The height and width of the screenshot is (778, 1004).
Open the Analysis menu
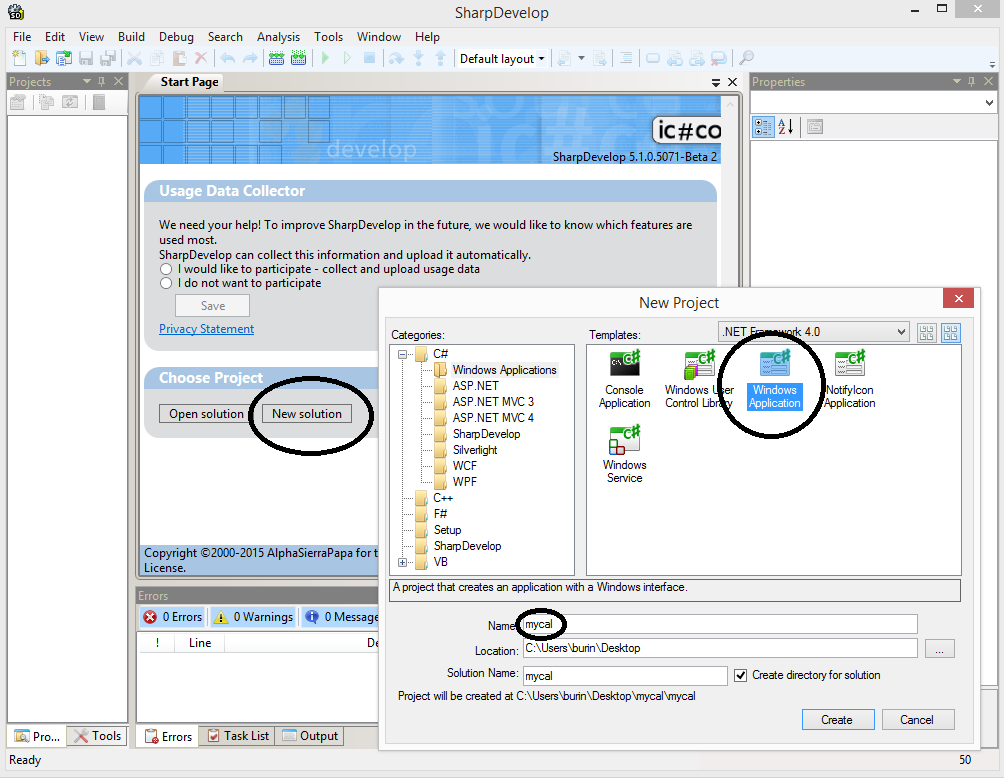278,37
